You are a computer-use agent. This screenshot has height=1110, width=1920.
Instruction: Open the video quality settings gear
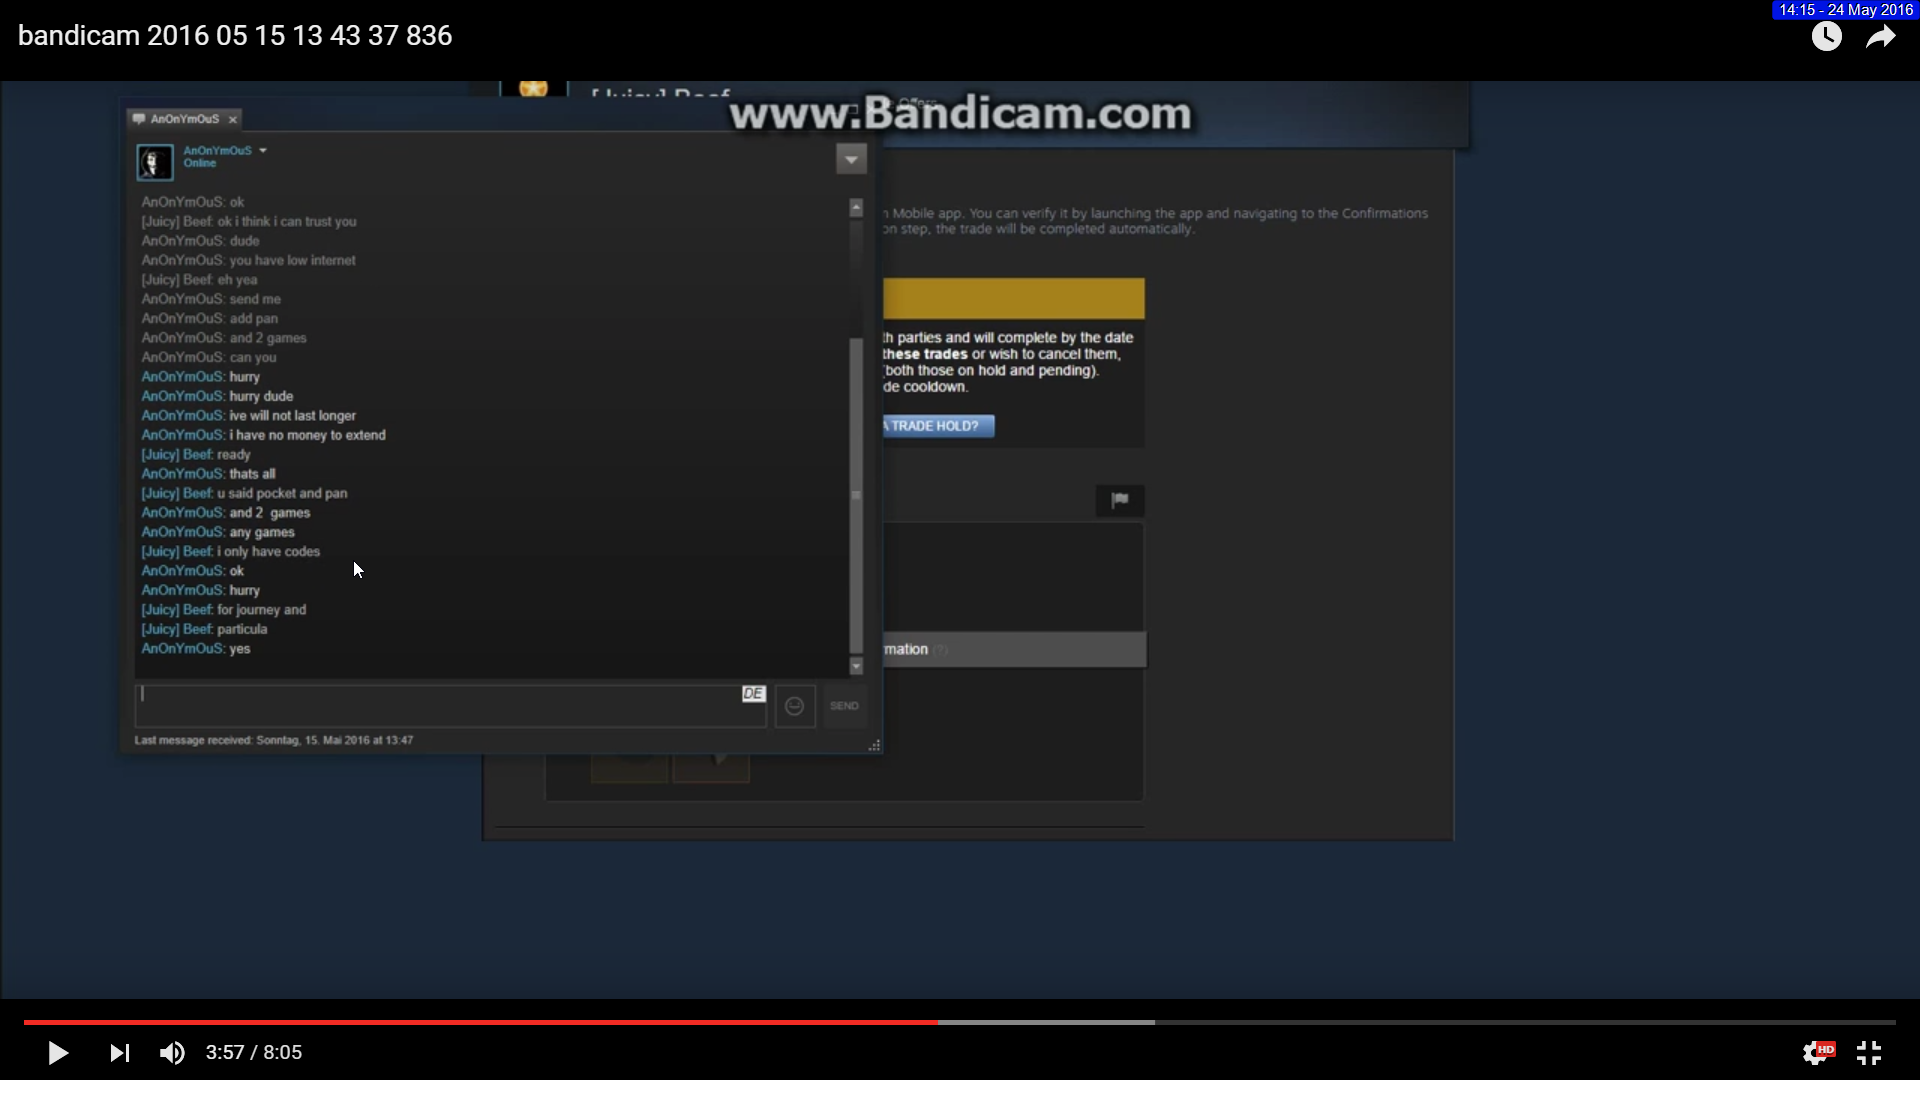coord(1816,1053)
